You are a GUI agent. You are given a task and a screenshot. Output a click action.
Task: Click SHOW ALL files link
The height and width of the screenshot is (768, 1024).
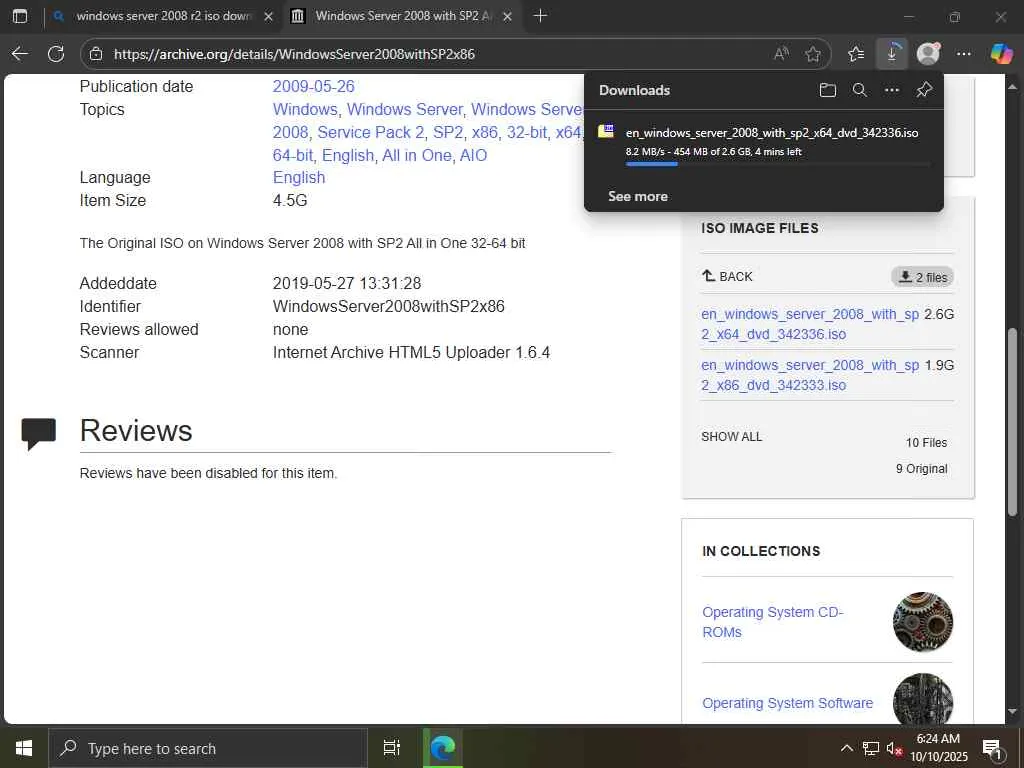731,436
